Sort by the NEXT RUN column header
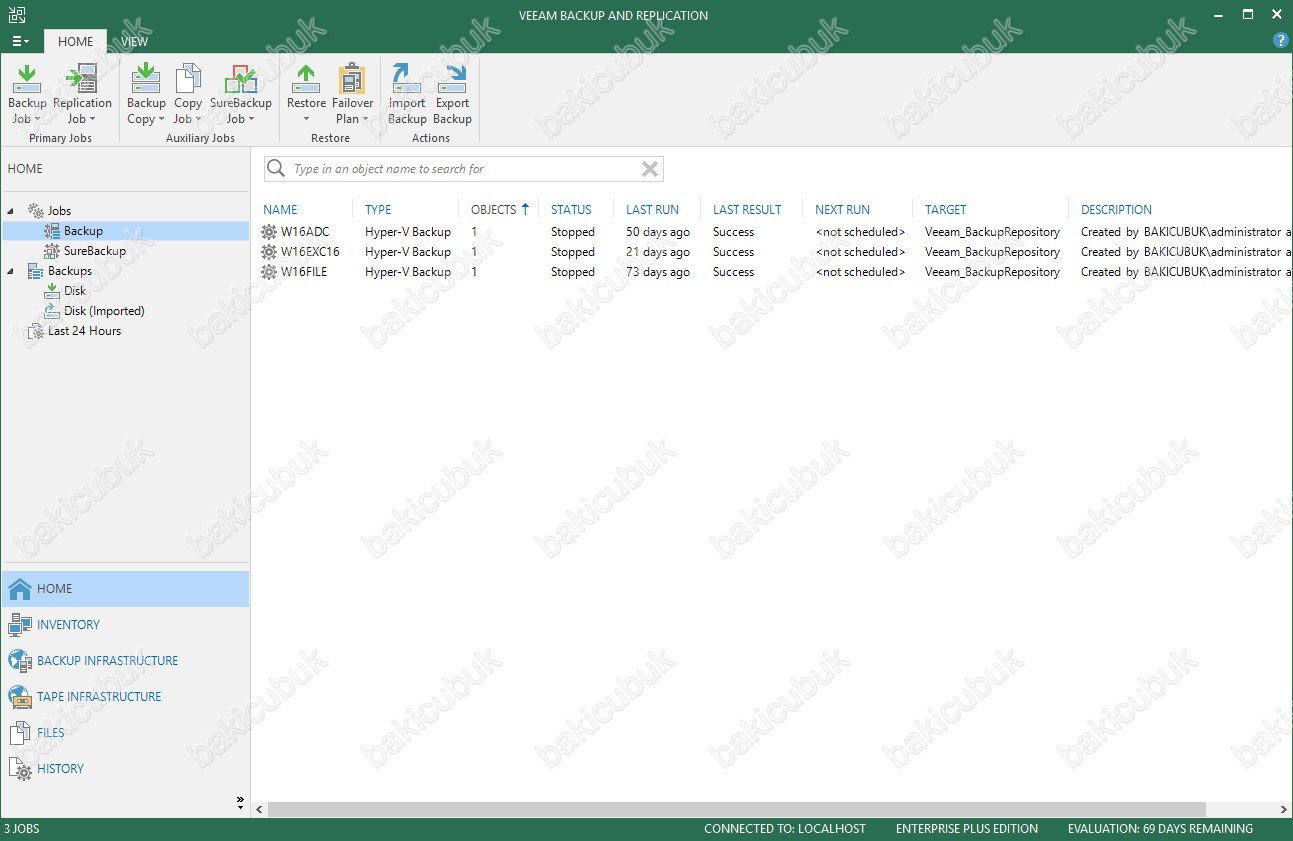The width and height of the screenshot is (1293, 841). [842, 210]
